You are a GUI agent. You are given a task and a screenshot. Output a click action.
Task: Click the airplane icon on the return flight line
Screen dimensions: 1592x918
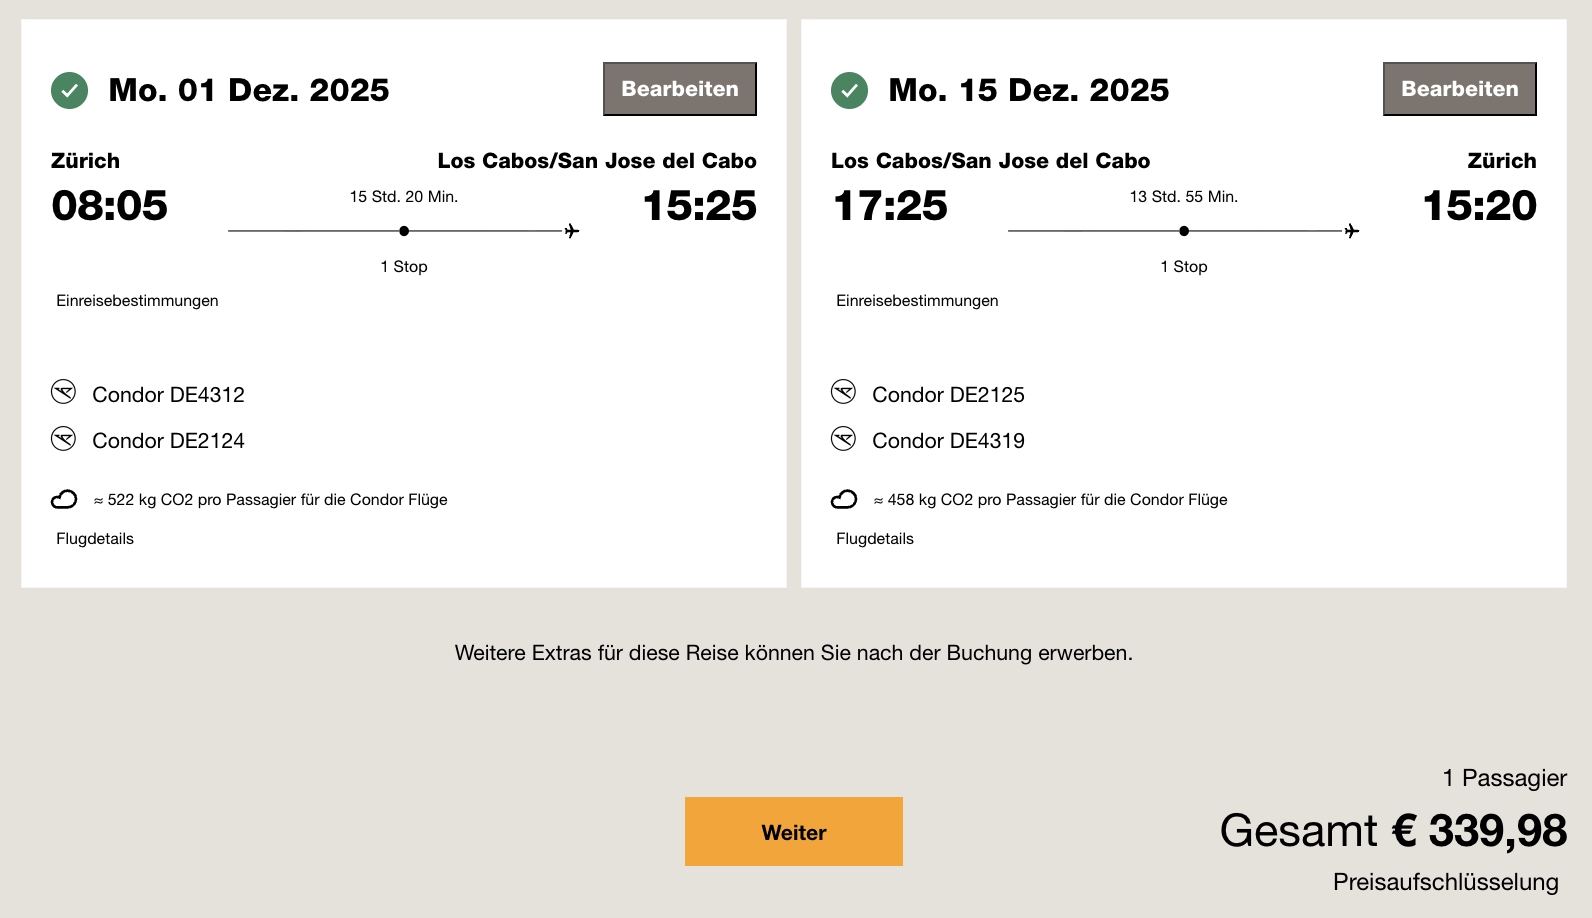(x=1352, y=231)
